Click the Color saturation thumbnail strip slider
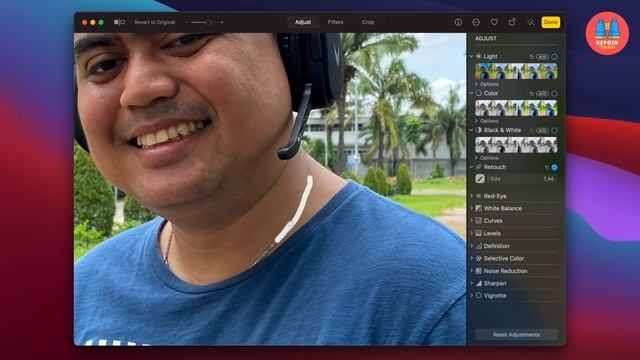Image resolution: width=640 pixels, height=360 pixels. (x=516, y=108)
